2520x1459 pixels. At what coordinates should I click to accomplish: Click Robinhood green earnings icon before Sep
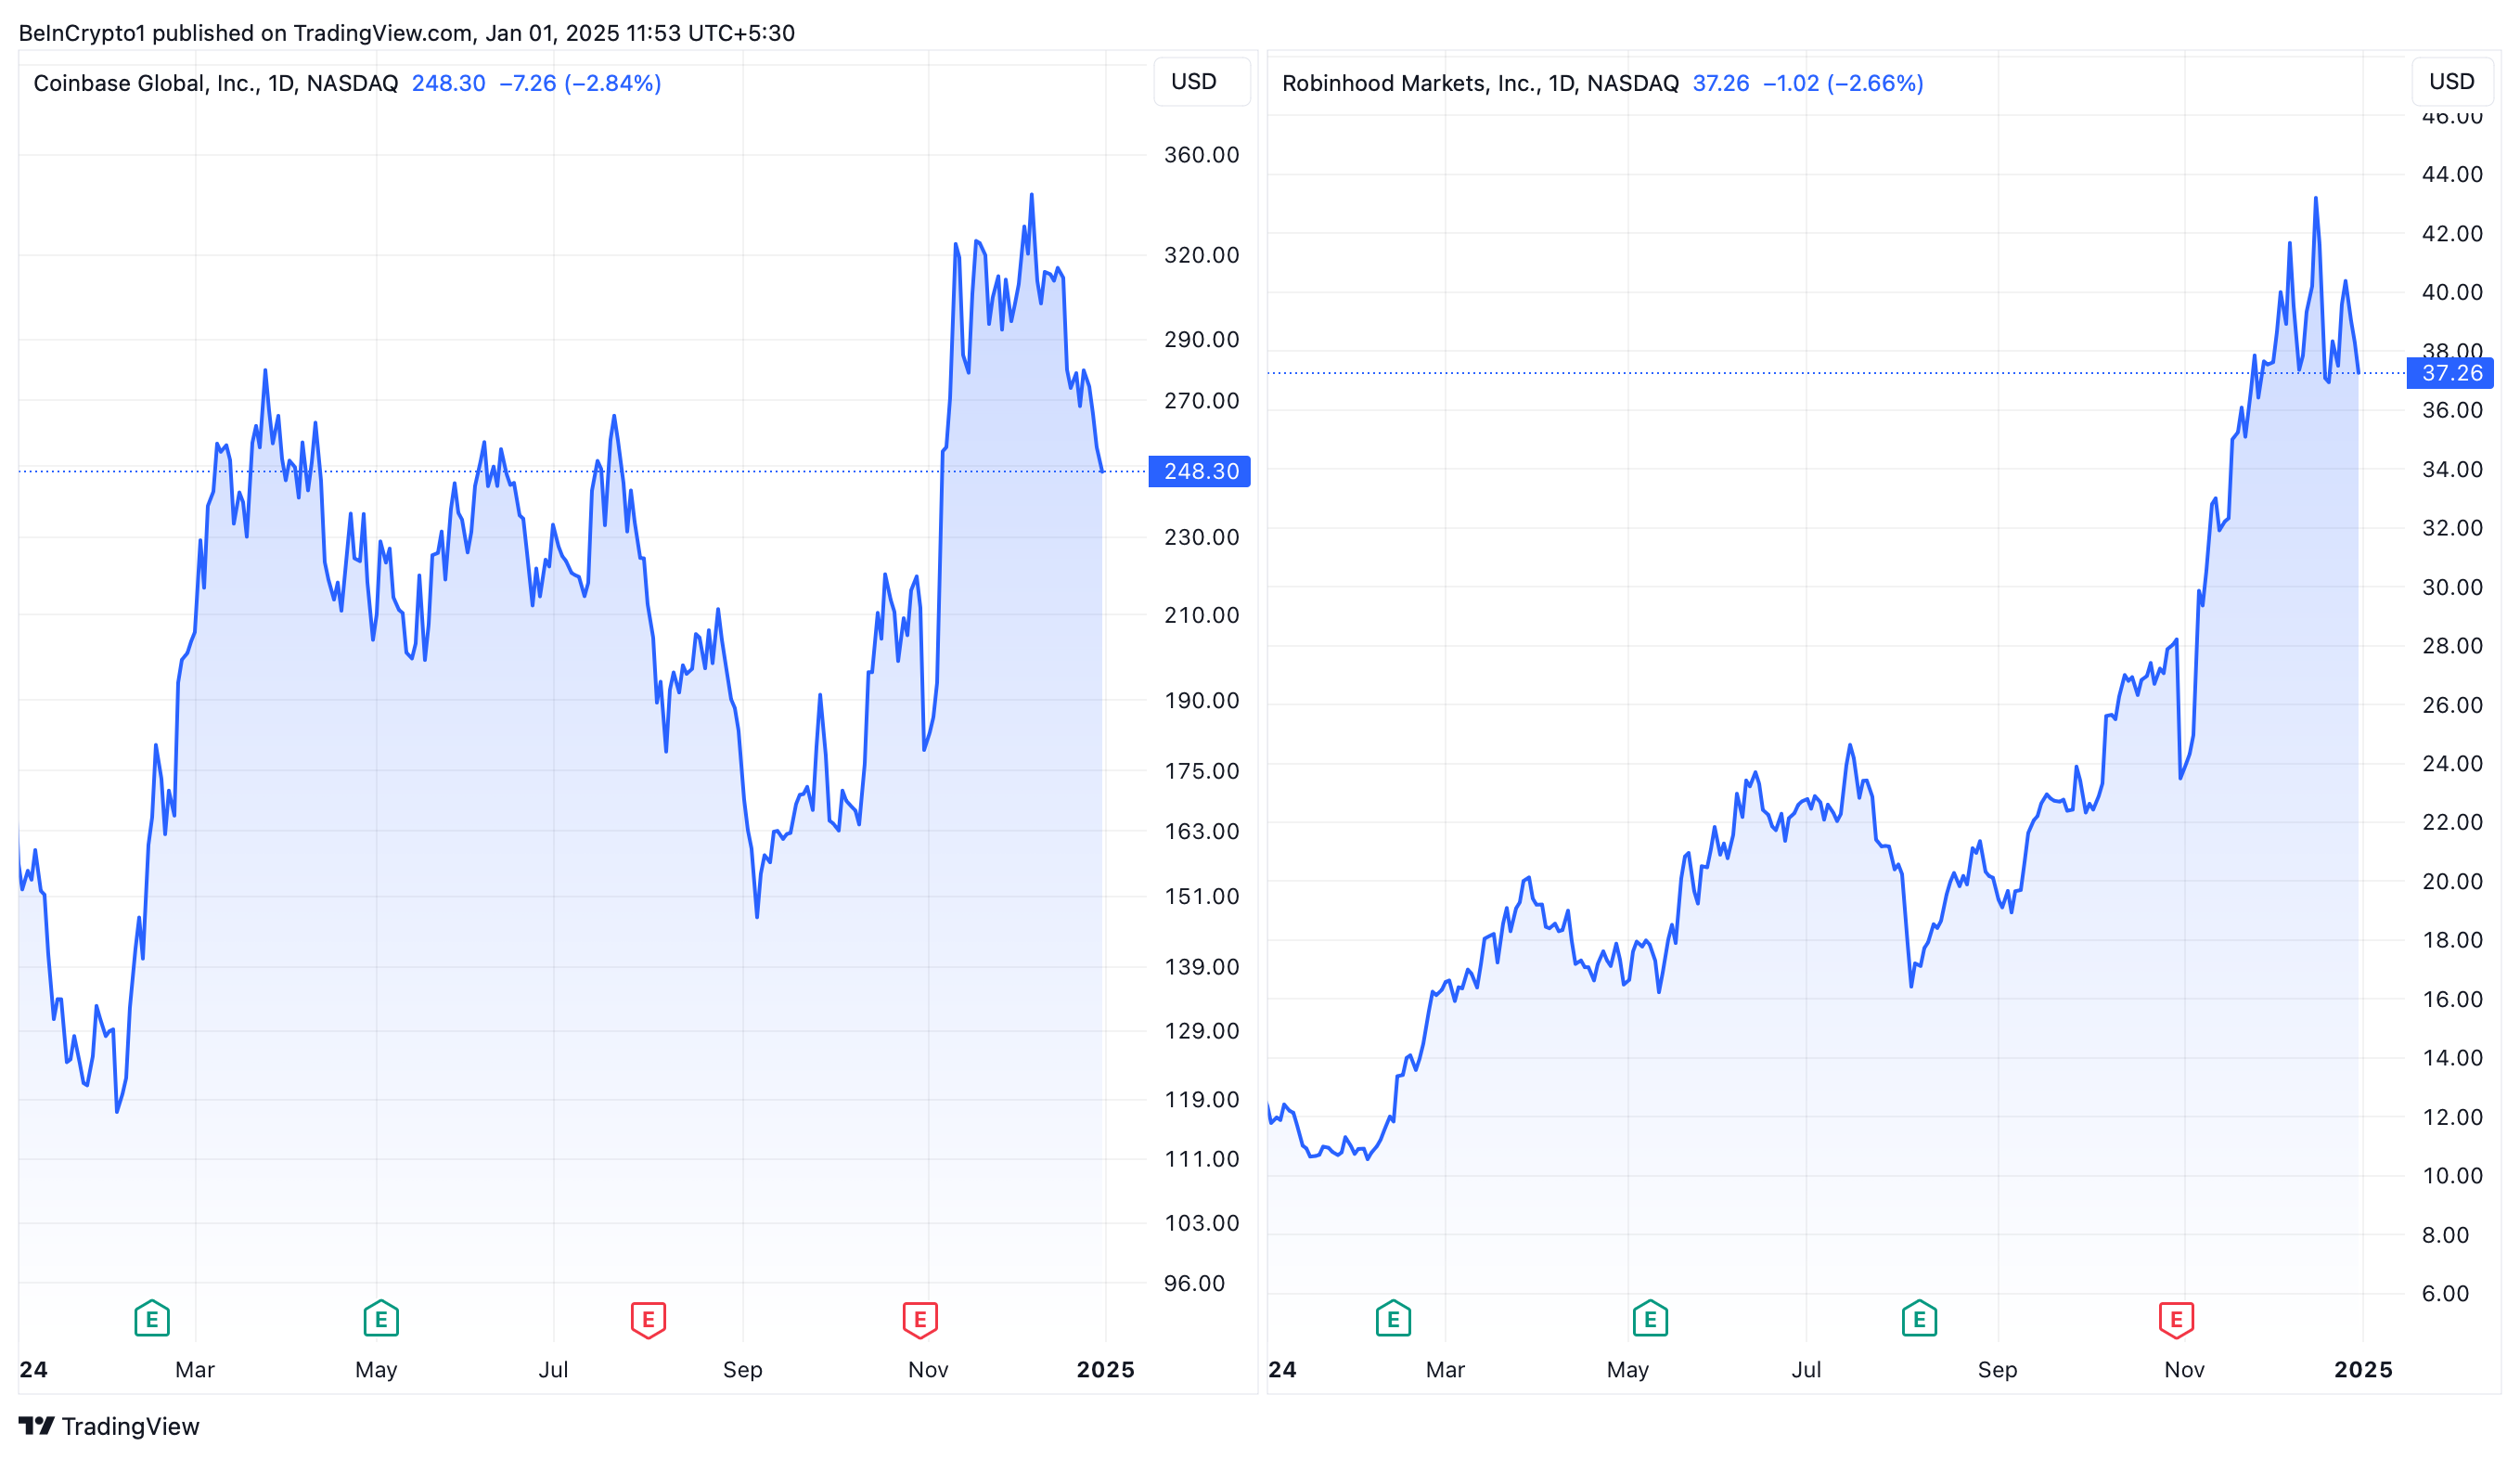(x=1919, y=1319)
